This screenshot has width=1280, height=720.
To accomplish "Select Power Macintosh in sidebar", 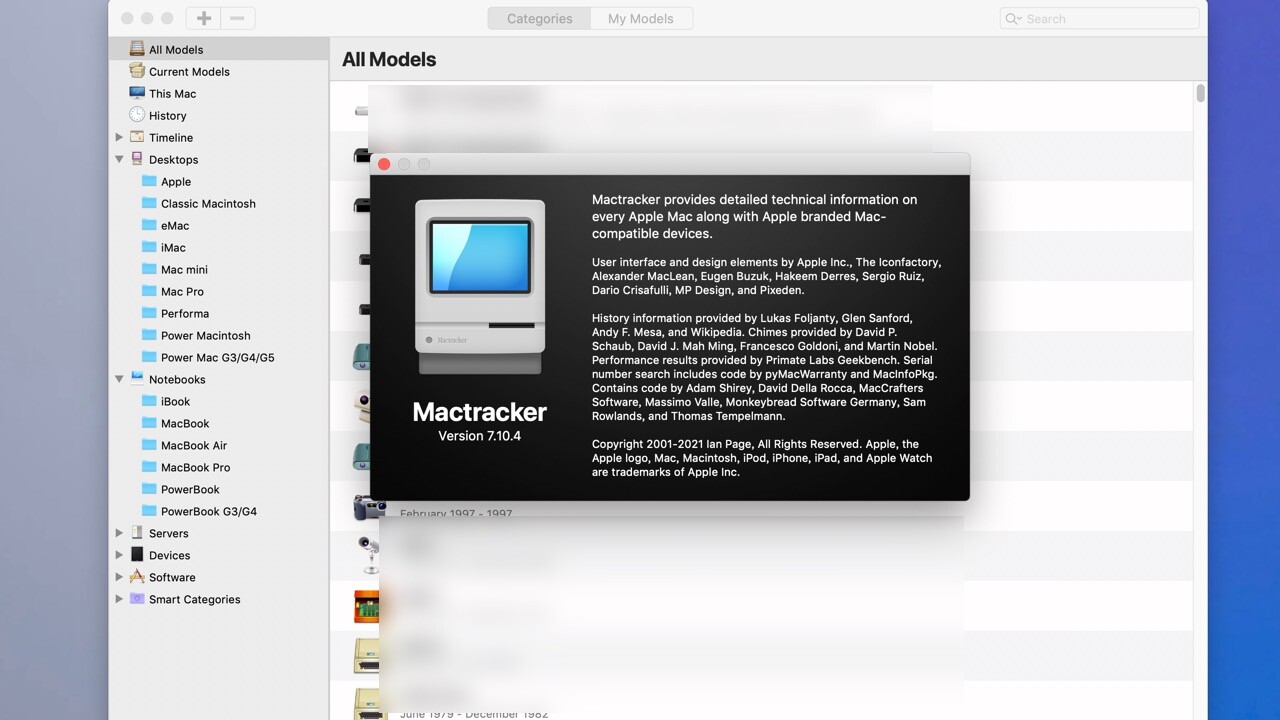I will click(206, 335).
